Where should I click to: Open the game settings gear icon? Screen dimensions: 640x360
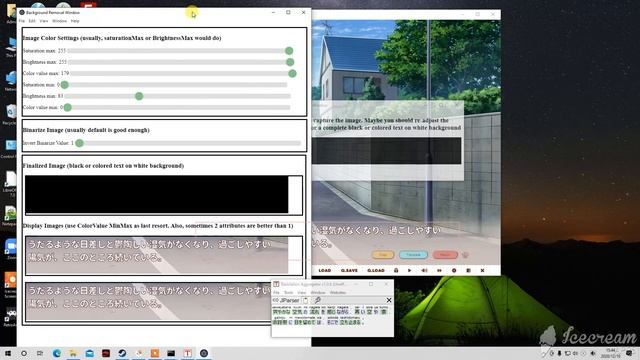[454, 271]
